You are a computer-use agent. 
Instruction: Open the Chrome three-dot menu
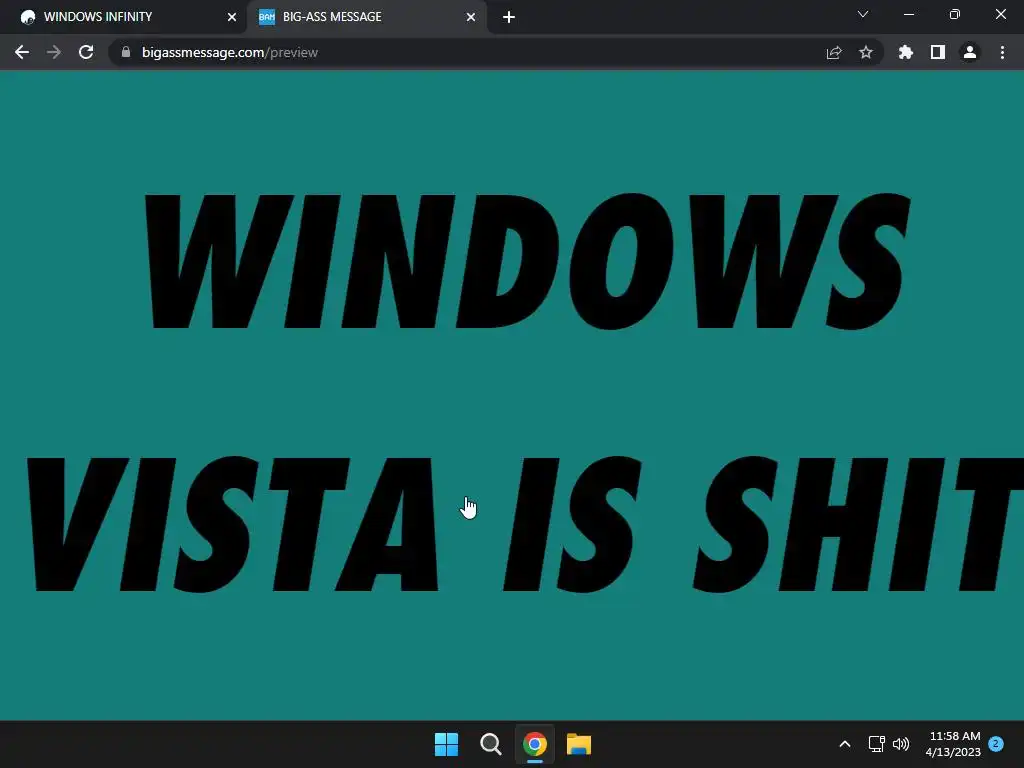[x=1002, y=52]
